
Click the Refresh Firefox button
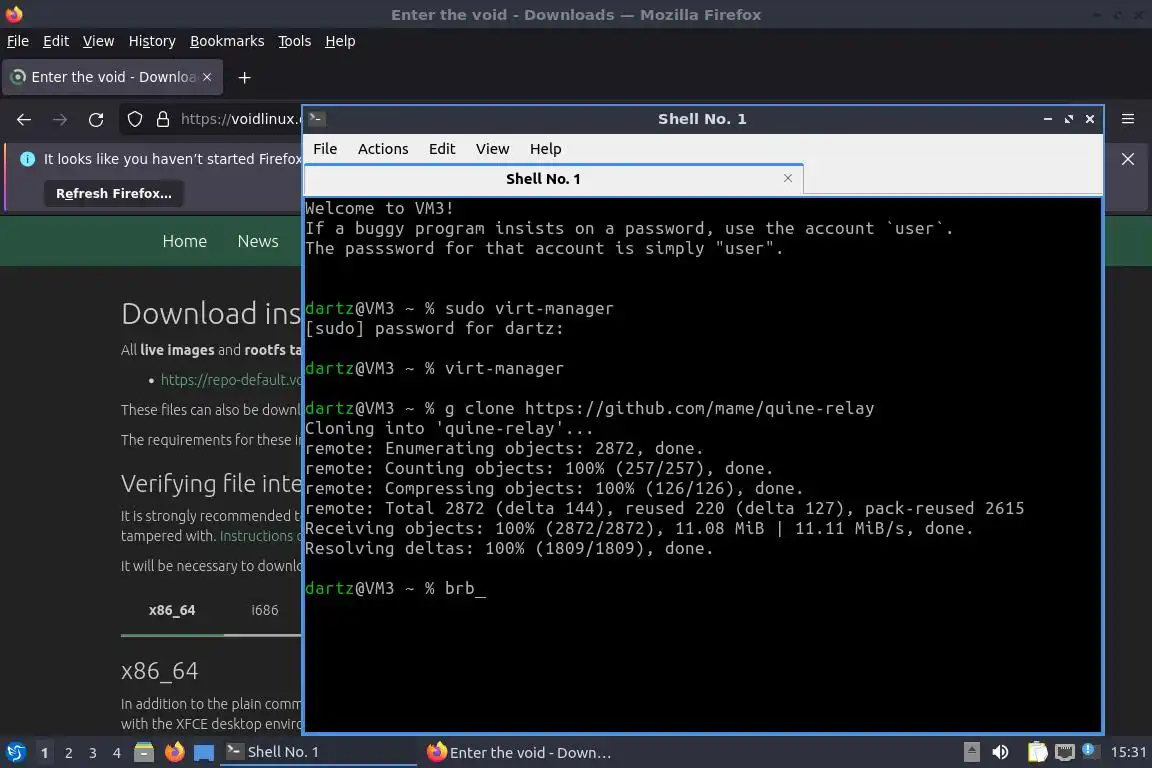pos(114,193)
